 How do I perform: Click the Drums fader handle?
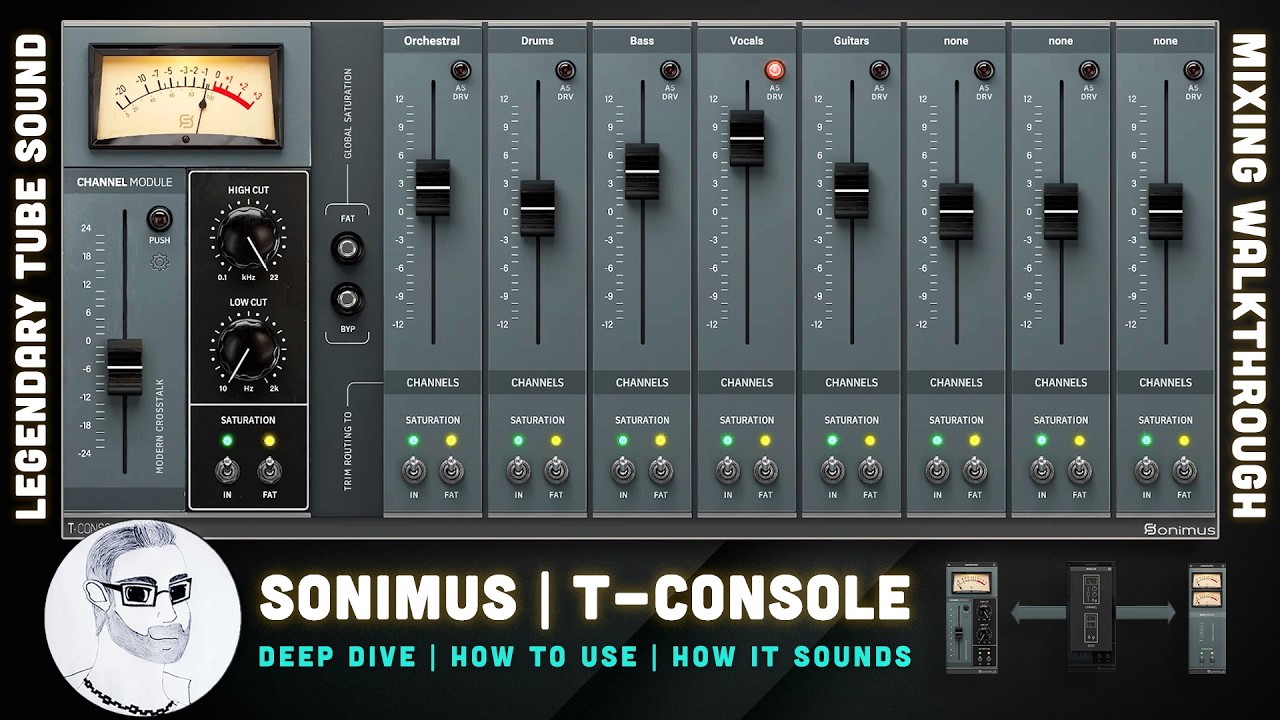[x=538, y=208]
